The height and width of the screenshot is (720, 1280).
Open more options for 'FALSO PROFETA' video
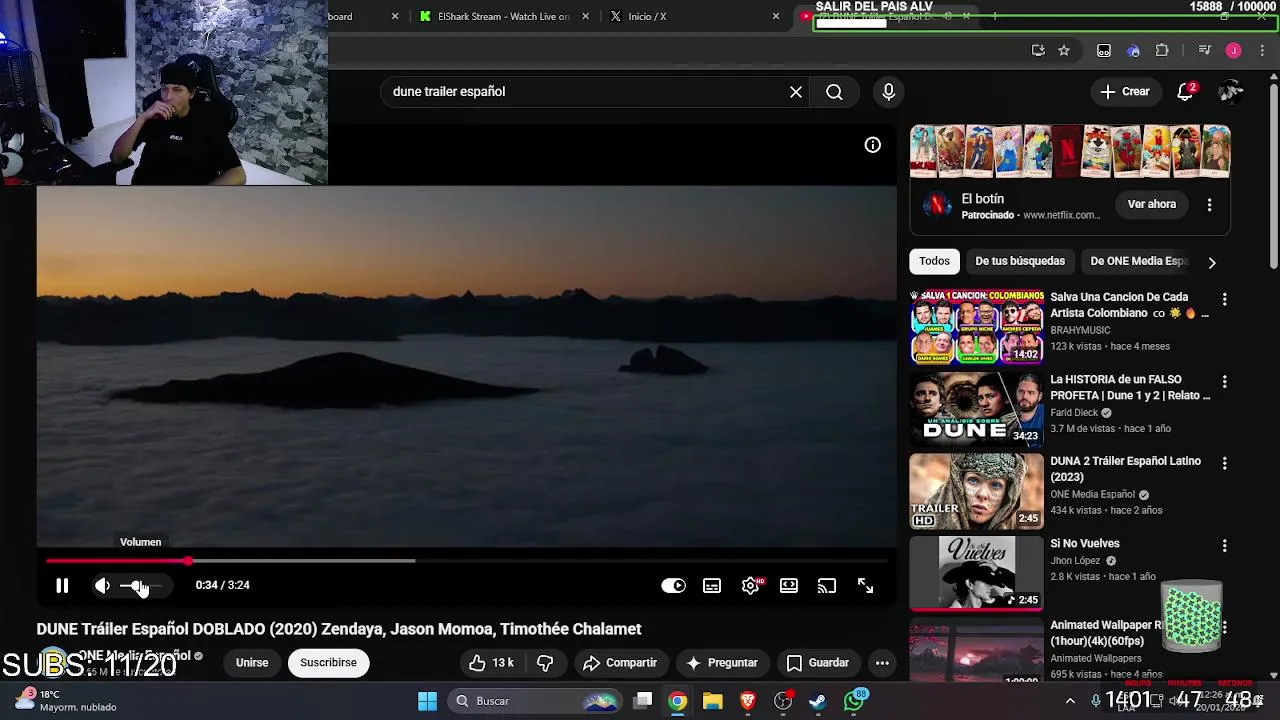1224,382
